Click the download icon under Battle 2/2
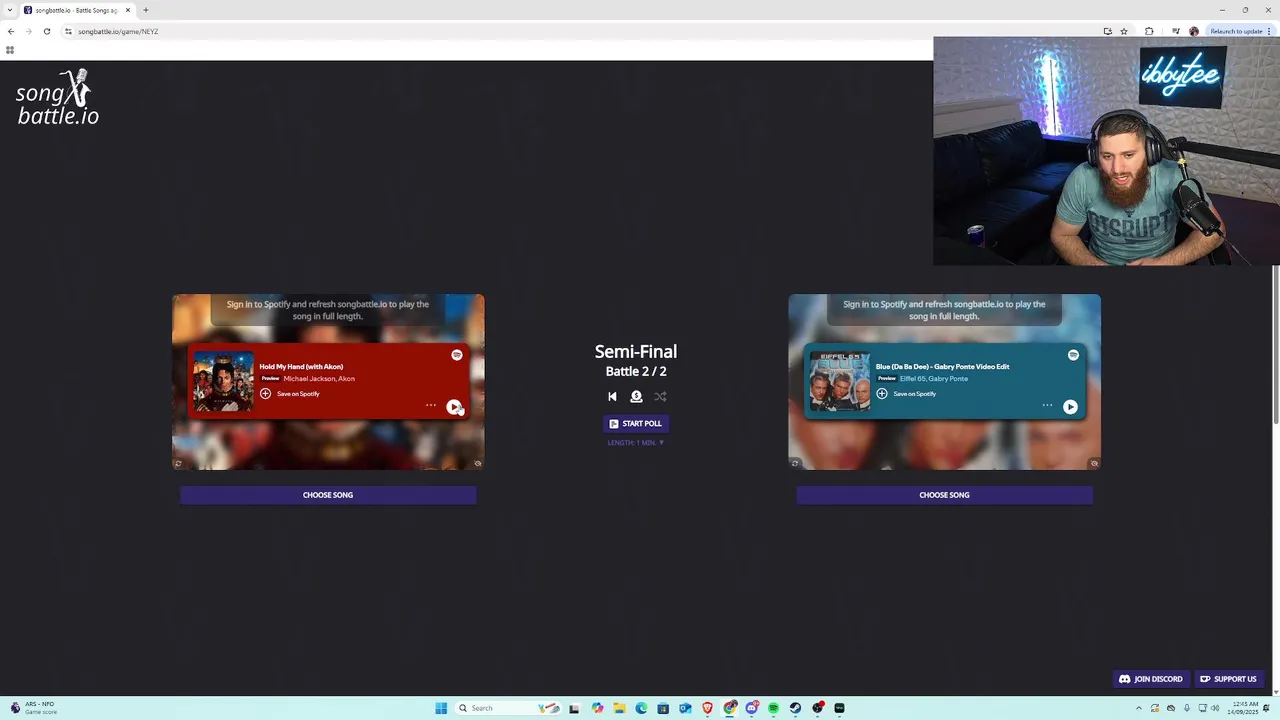This screenshot has width=1280, height=720. point(636,397)
